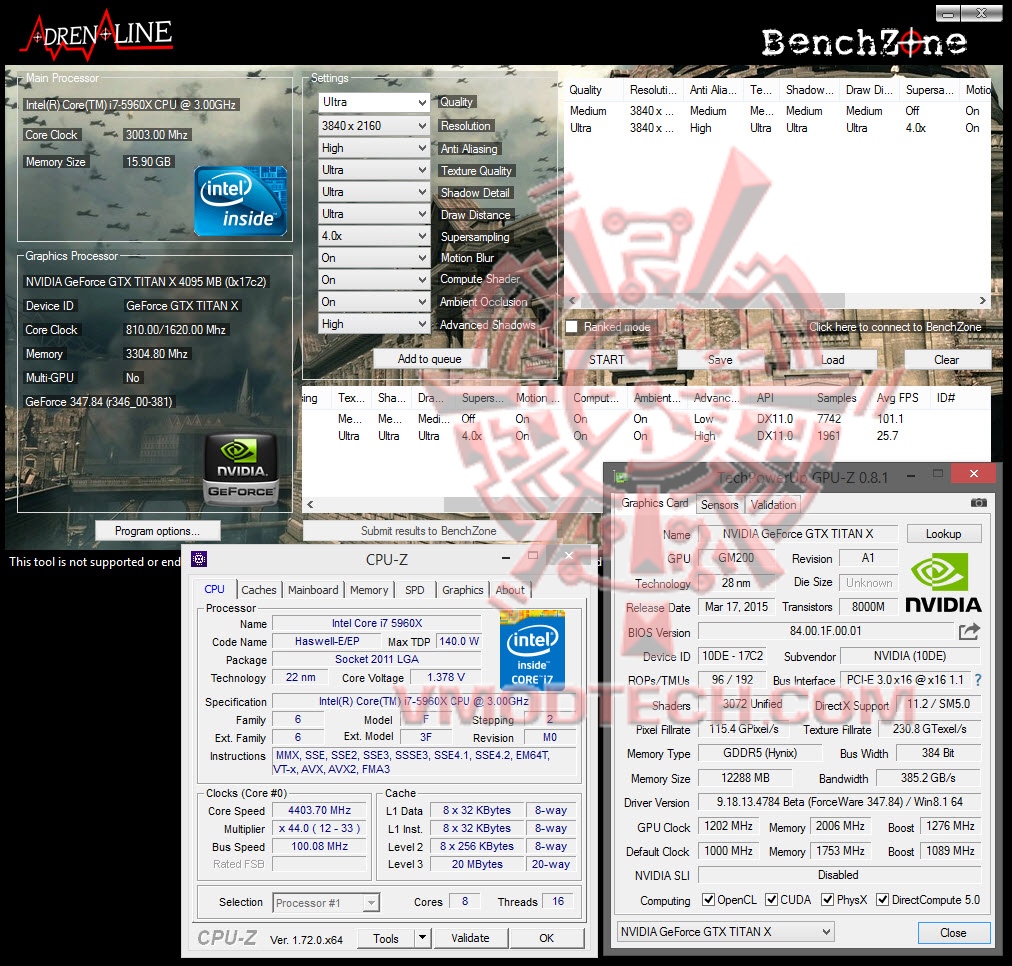Click the Close button in GPU-Z
The height and width of the screenshot is (966, 1012).
tap(953, 932)
